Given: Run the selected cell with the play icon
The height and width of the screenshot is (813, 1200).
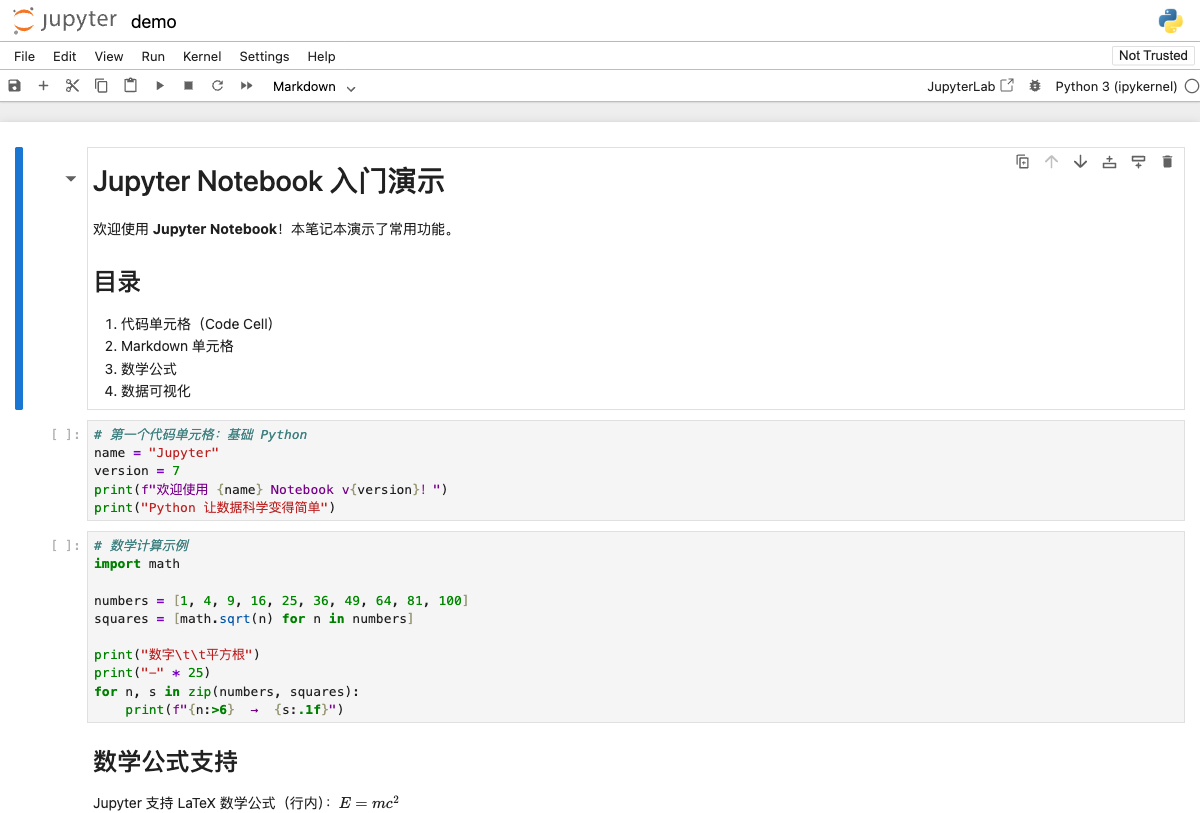Looking at the screenshot, I should pyautogui.click(x=159, y=86).
